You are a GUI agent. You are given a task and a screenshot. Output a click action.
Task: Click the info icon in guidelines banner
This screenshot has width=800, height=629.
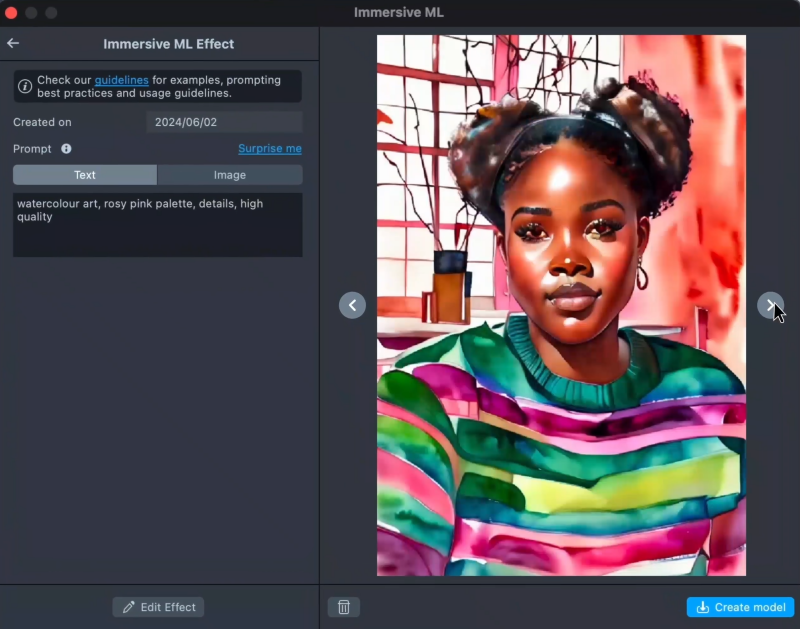coord(25,87)
